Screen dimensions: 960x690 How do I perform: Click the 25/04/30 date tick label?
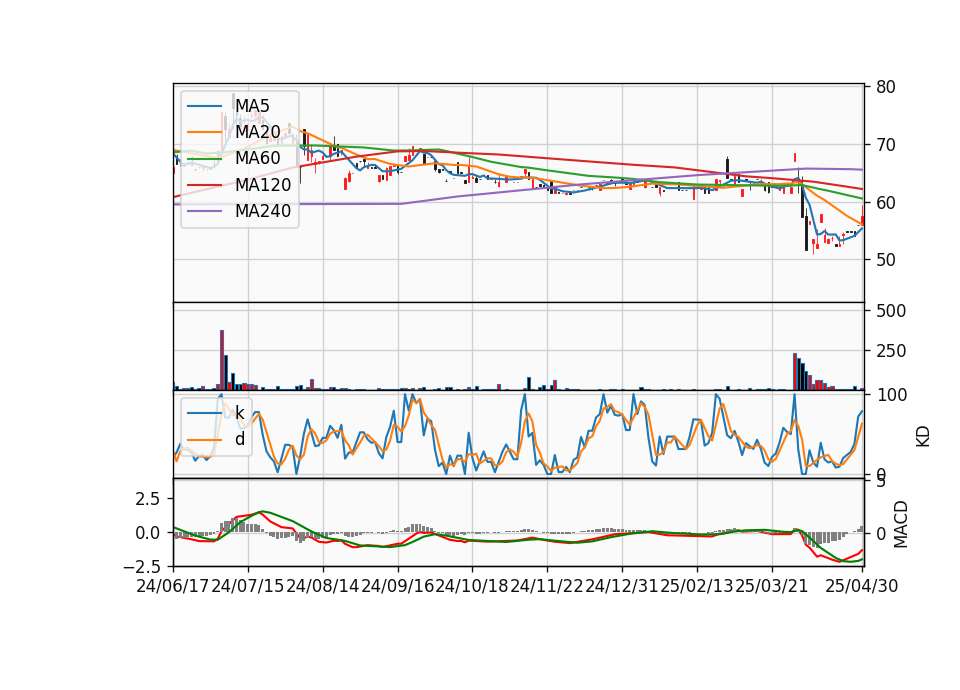coord(862,586)
